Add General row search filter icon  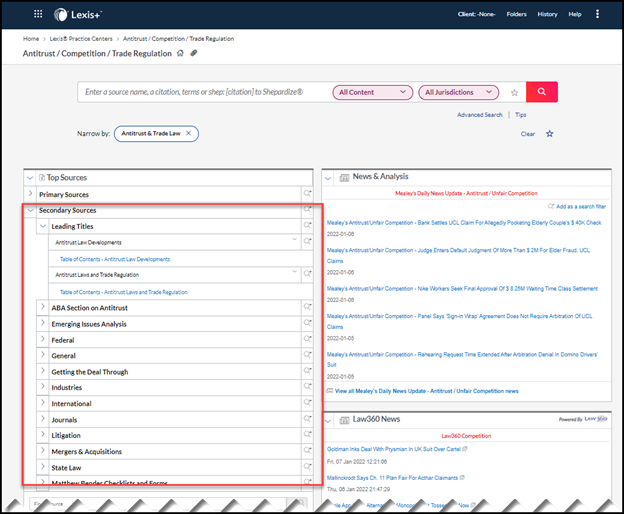[x=307, y=355]
